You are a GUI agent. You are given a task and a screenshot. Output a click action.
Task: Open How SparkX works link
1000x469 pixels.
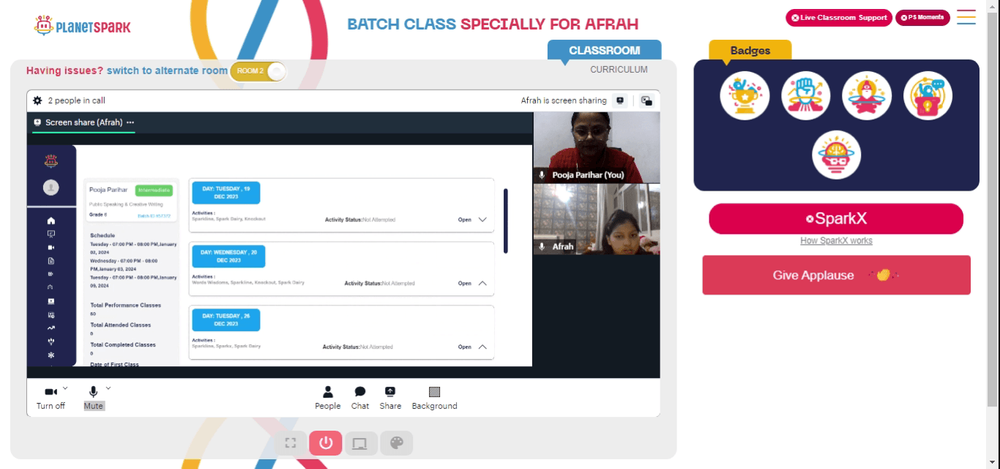pyautogui.click(x=836, y=241)
